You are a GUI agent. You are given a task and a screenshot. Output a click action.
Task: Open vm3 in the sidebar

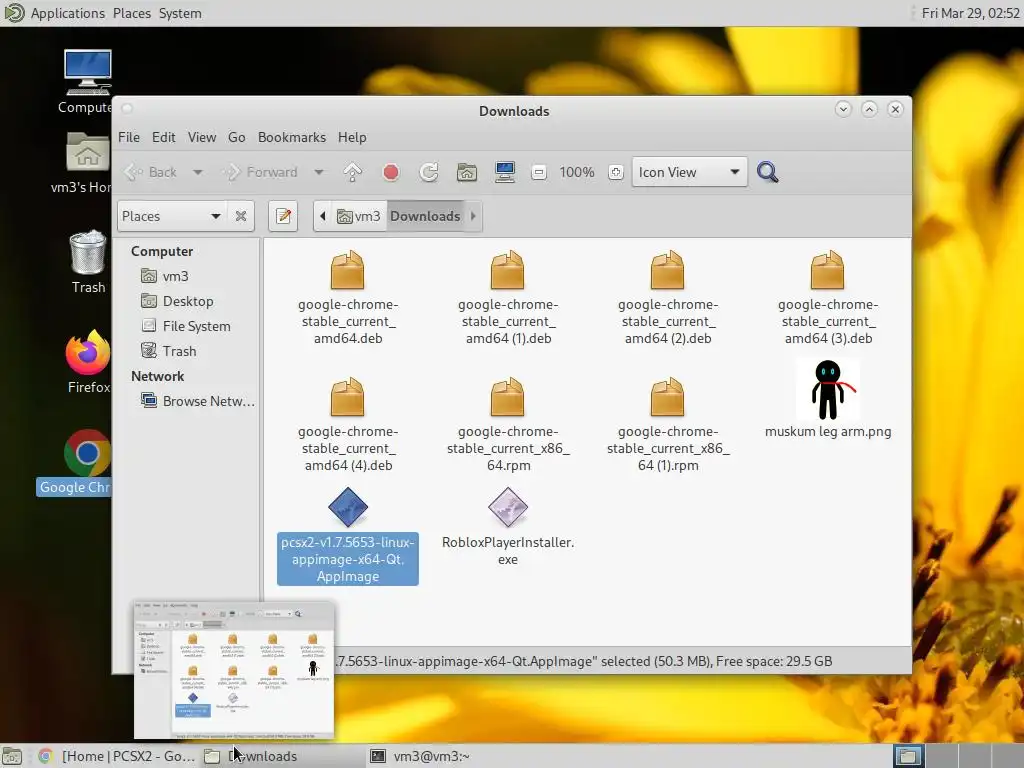tap(165, 276)
